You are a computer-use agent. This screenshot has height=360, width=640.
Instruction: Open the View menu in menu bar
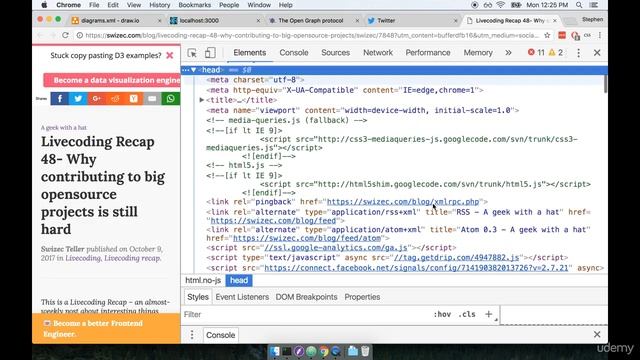133,5
